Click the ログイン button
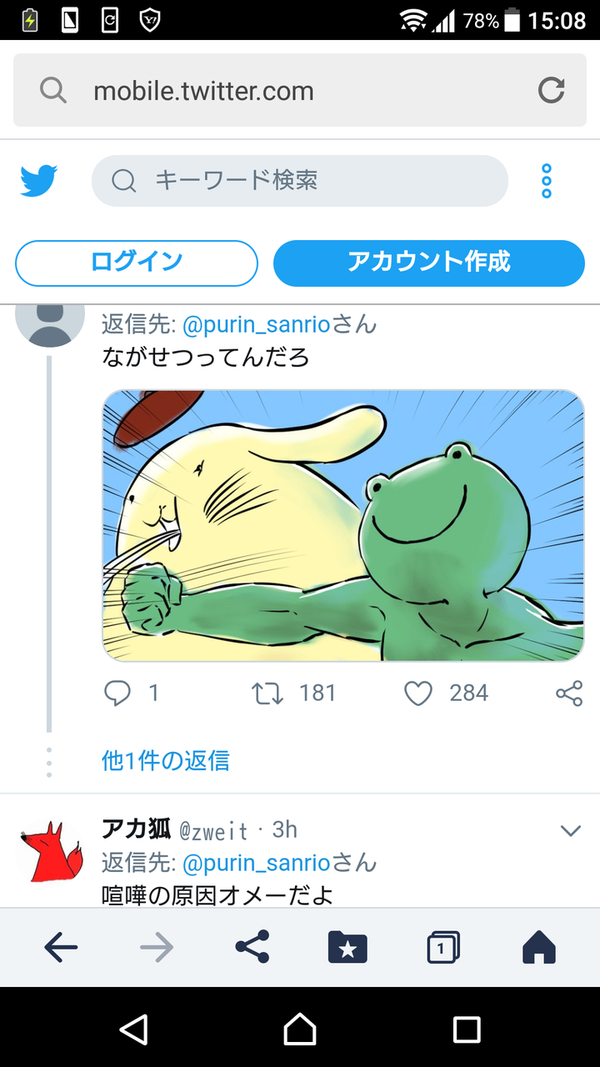600x1067 pixels. pyautogui.click(x=137, y=263)
